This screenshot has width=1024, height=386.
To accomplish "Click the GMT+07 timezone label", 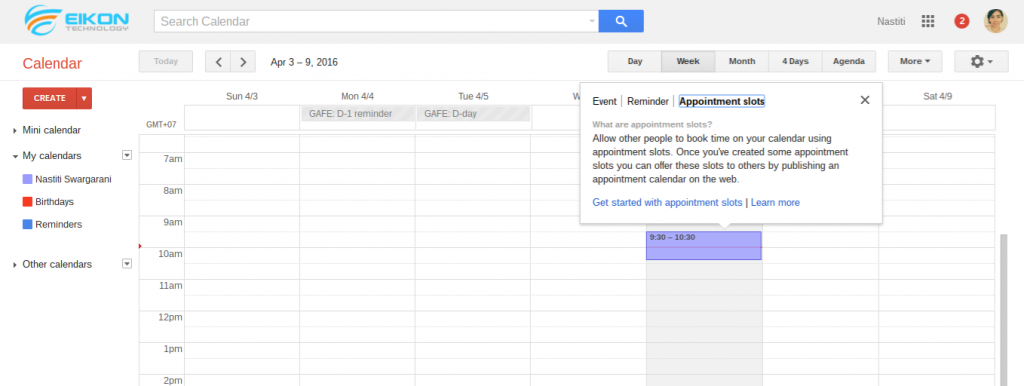I will coord(161,124).
